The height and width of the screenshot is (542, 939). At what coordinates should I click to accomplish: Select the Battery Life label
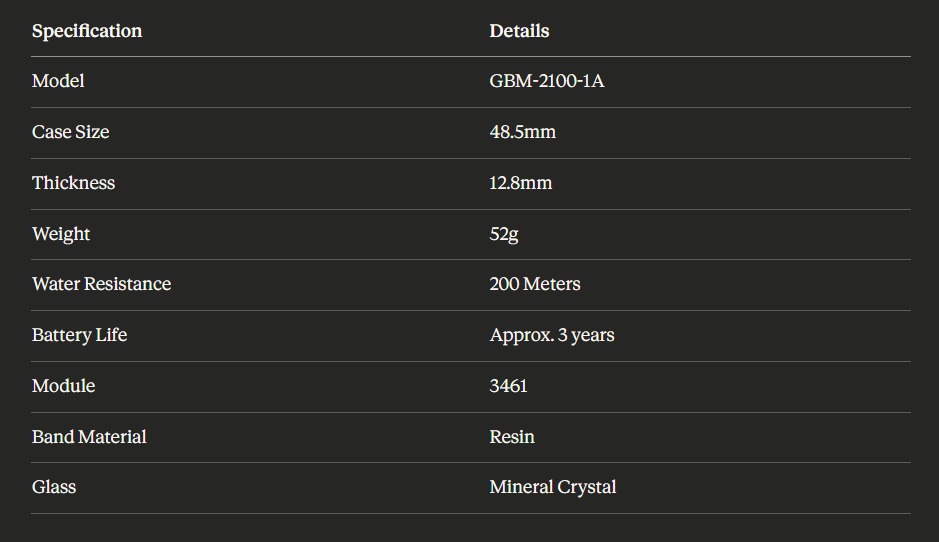[x=79, y=335]
